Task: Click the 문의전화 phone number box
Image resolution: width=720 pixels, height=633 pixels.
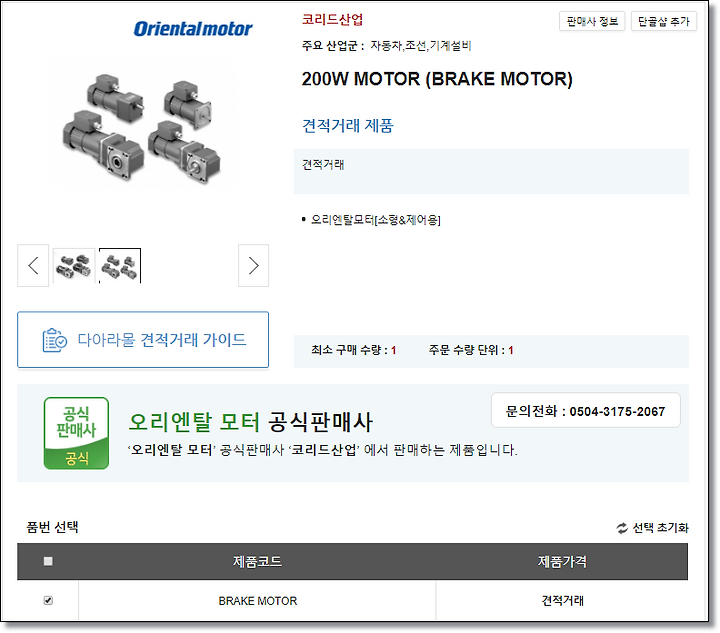Action: pos(585,410)
